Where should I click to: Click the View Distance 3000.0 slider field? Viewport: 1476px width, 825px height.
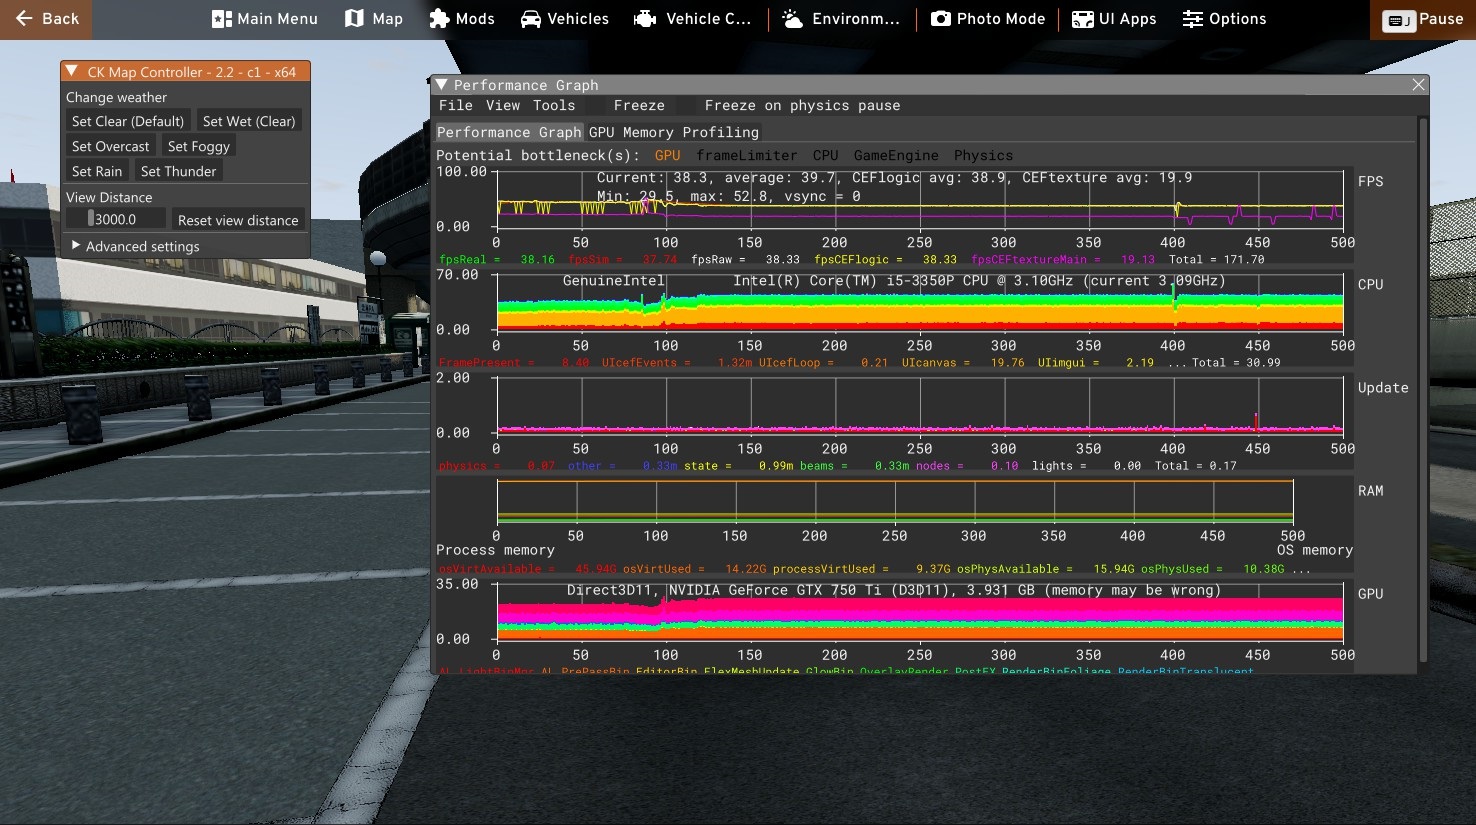tap(116, 219)
